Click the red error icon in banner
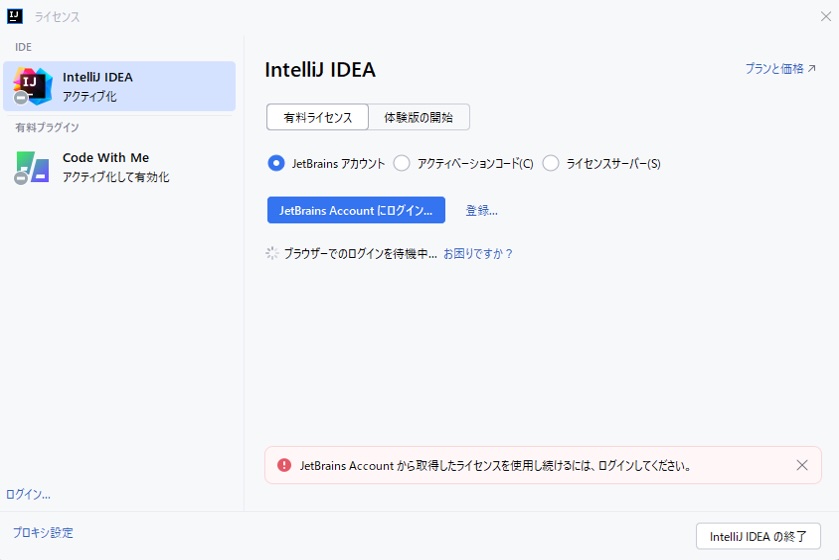839x560 pixels. click(x=284, y=465)
